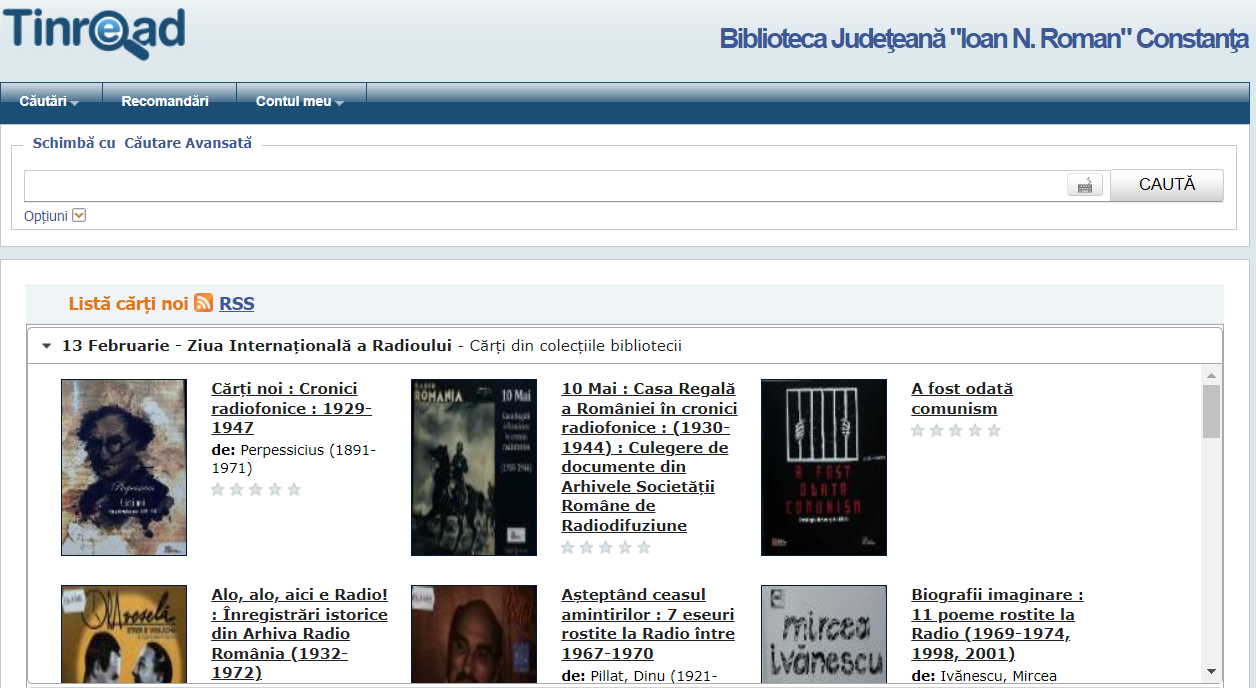Rate 'A fost odată comunism' with fifth star
1256x688 pixels.
click(994, 431)
